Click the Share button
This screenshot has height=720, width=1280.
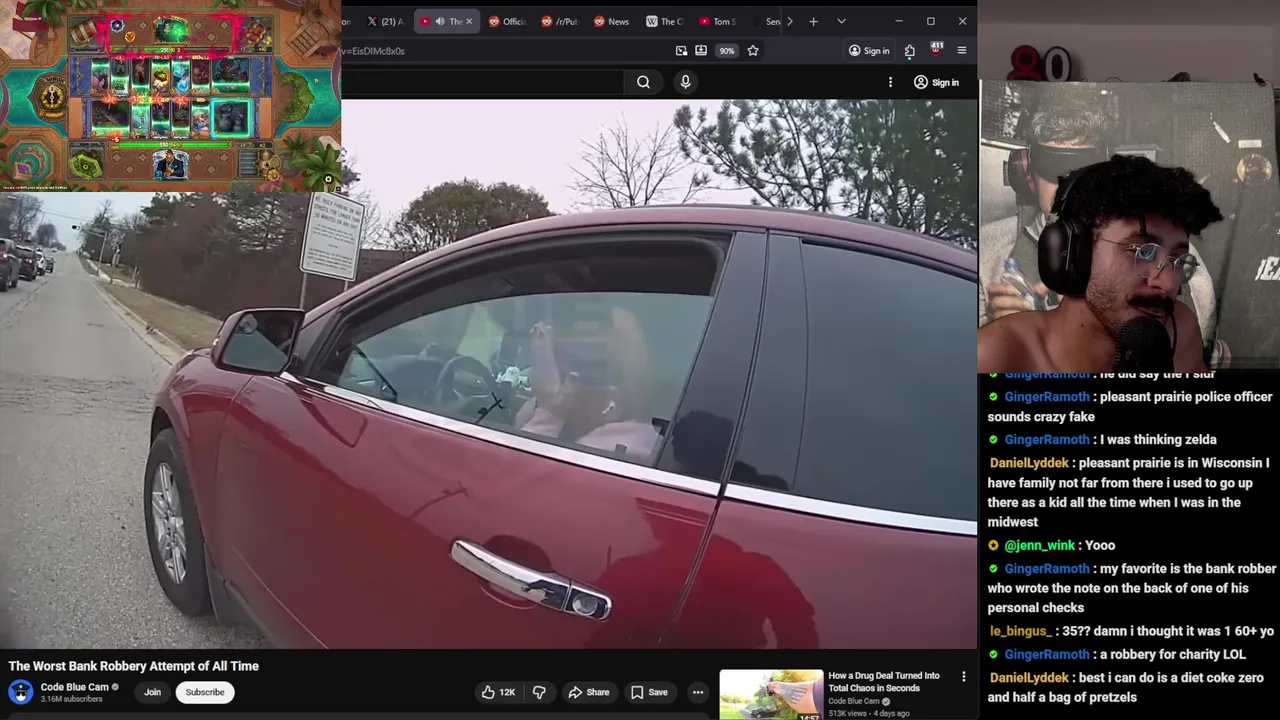coord(588,692)
